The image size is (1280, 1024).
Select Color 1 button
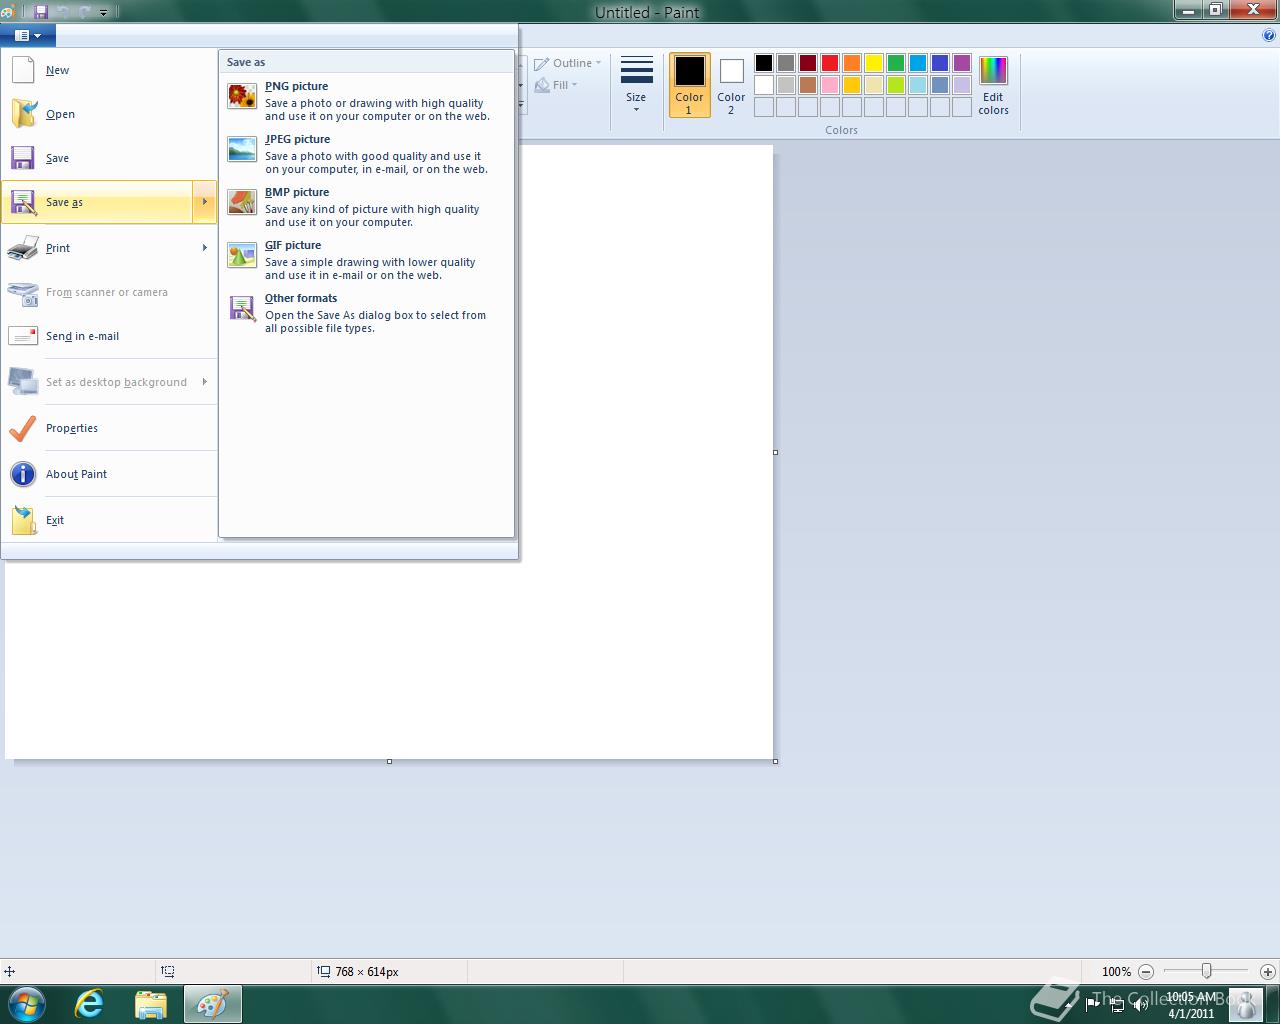point(689,85)
